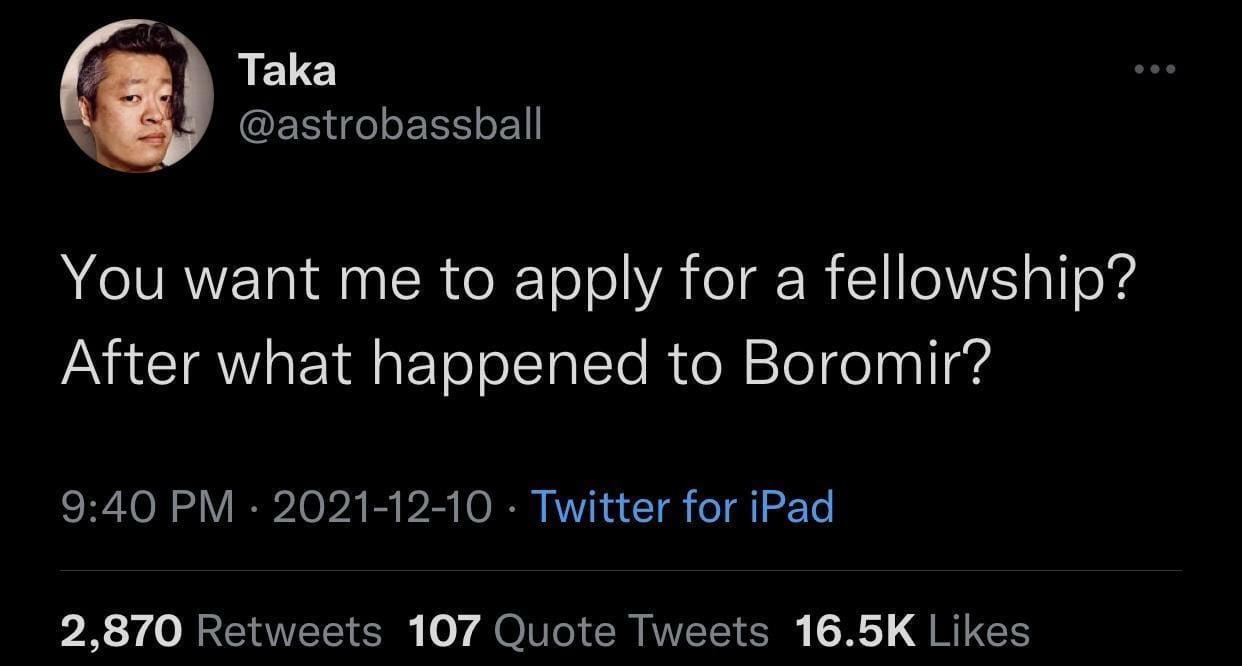This screenshot has height=666, width=1242.
Task: Show the Quote Tweets list
Action: [x=631, y=630]
